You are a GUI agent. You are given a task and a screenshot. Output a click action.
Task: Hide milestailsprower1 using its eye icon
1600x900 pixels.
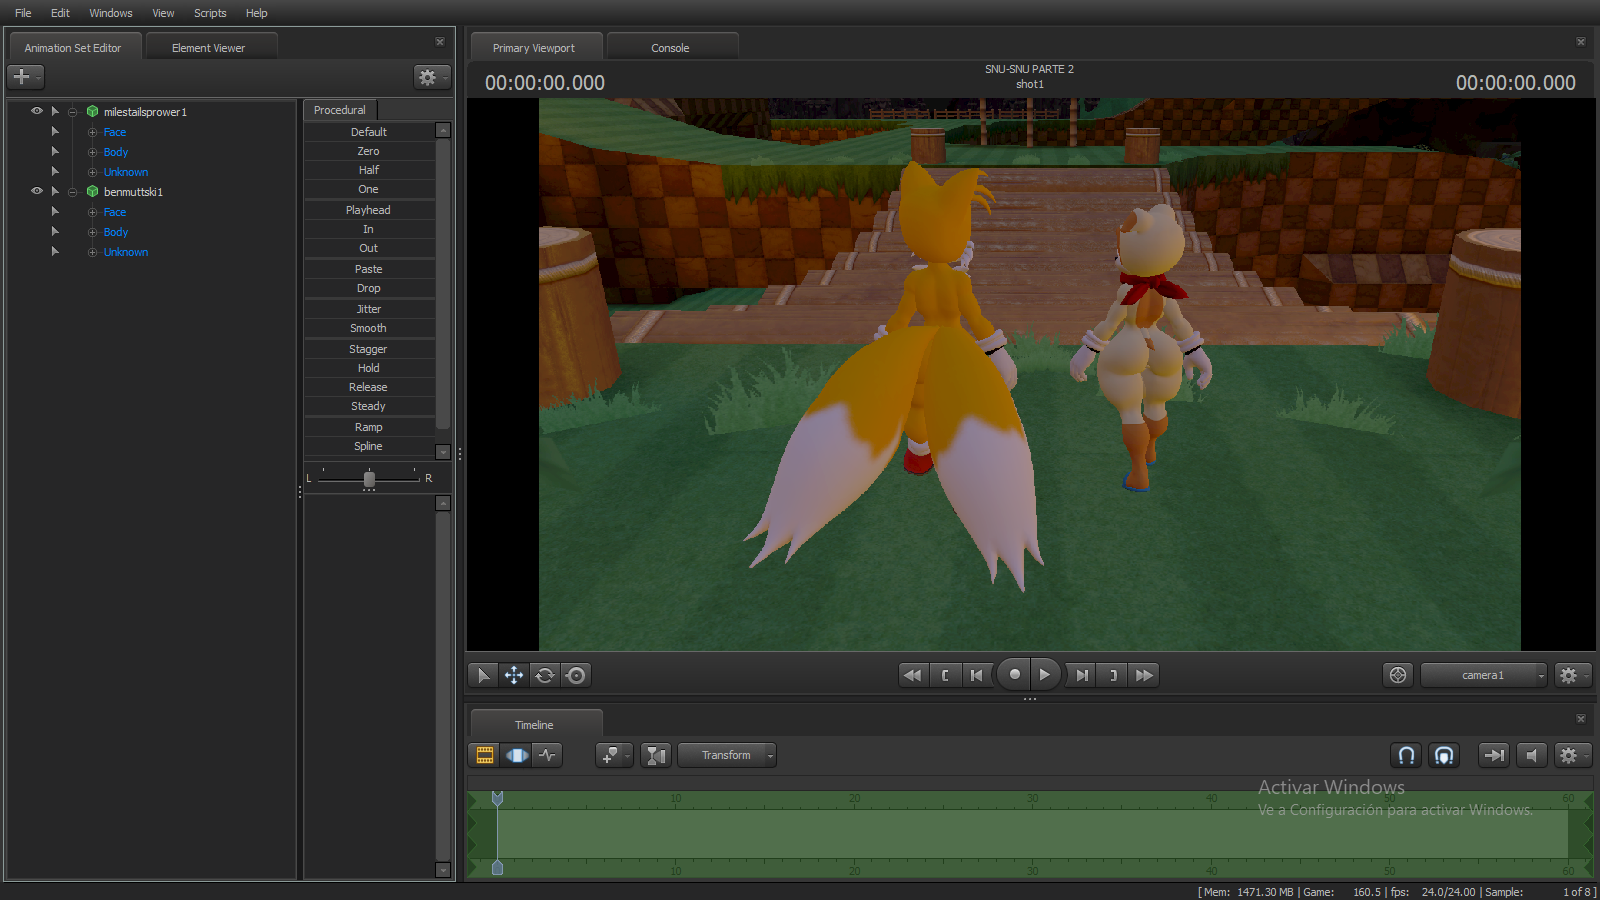(x=37, y=111)
